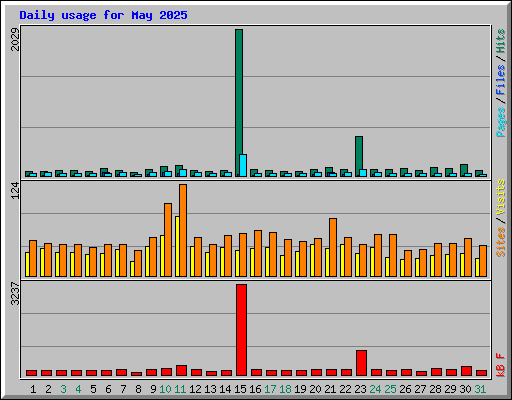Click day label 30 on x-axis
This screenshot has height=400, width=512.
465,389
